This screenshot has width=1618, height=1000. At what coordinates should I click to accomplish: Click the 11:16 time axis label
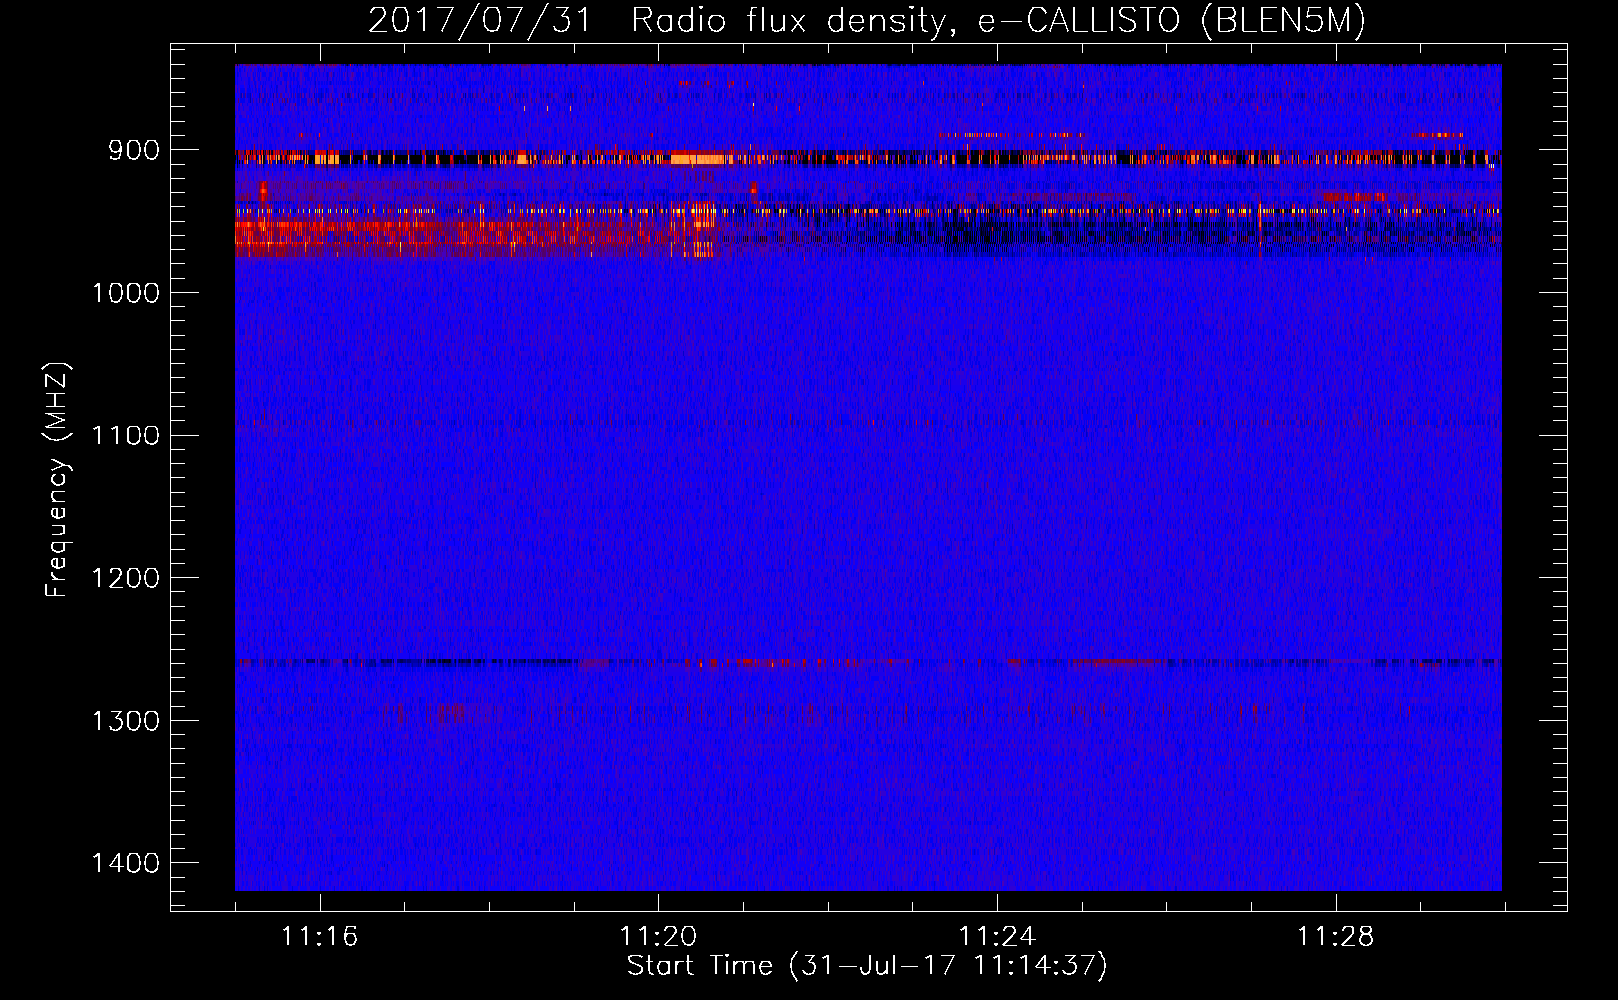click(x=319, y=937)
